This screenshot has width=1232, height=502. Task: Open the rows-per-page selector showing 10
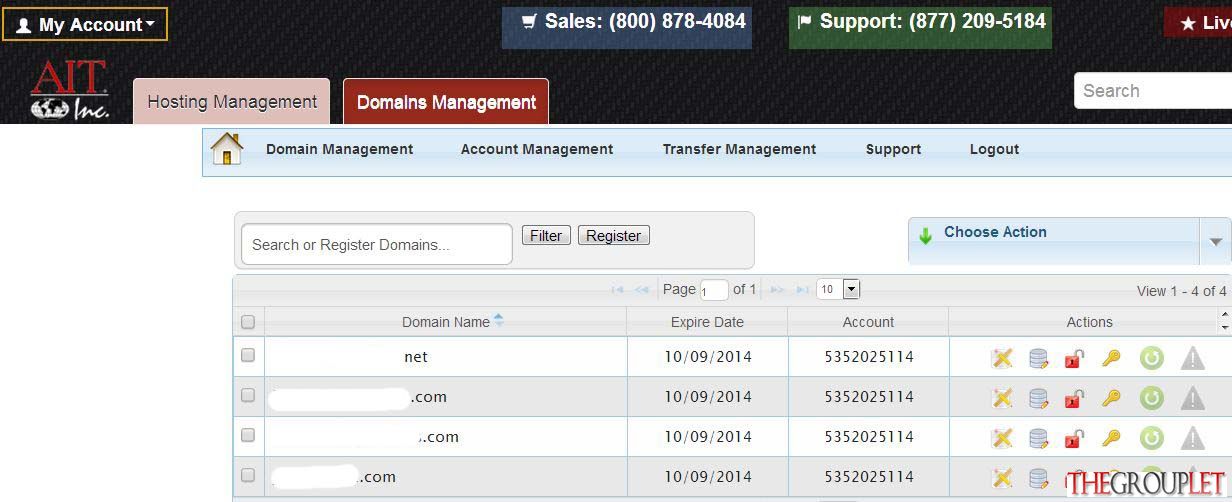pos(838,290)
